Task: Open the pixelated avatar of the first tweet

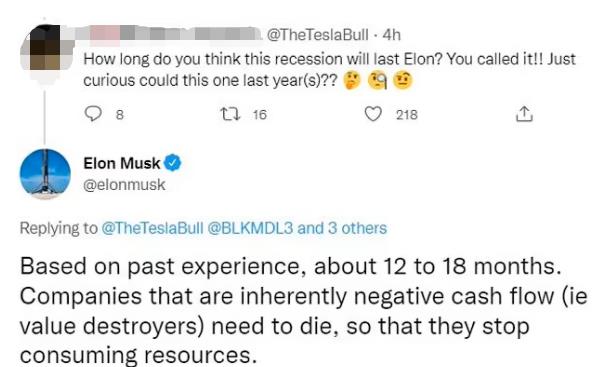Action: pos(47,48)
